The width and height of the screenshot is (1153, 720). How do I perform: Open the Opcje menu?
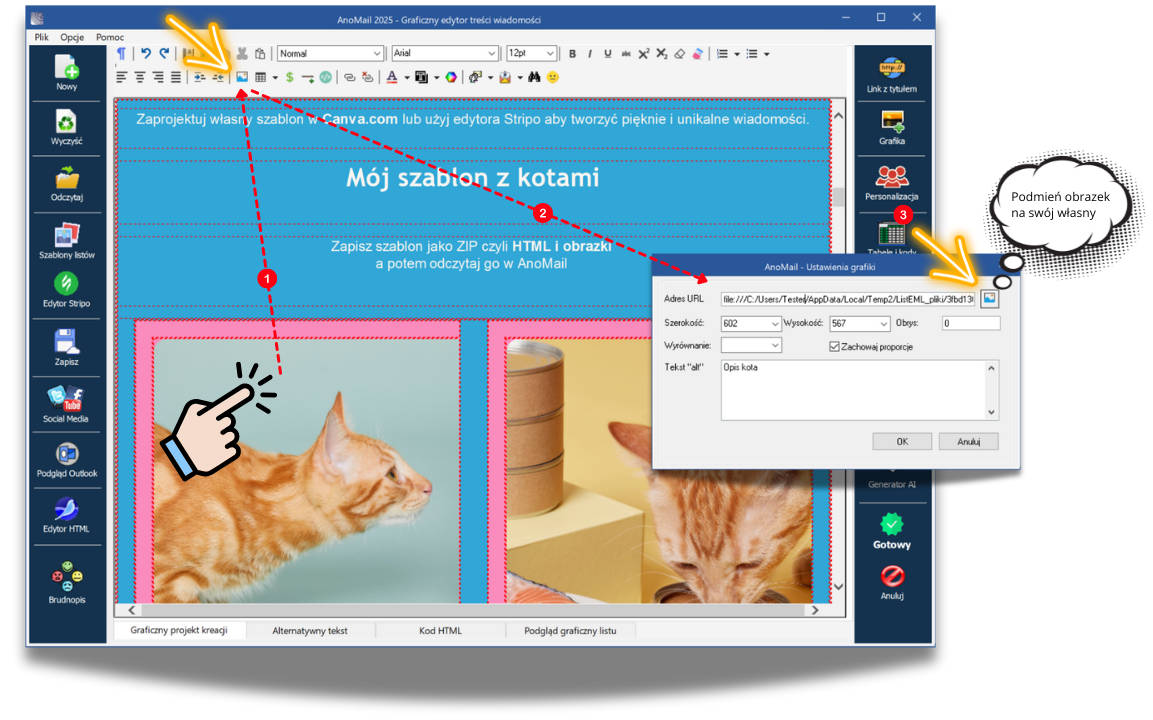click(72, 37)
